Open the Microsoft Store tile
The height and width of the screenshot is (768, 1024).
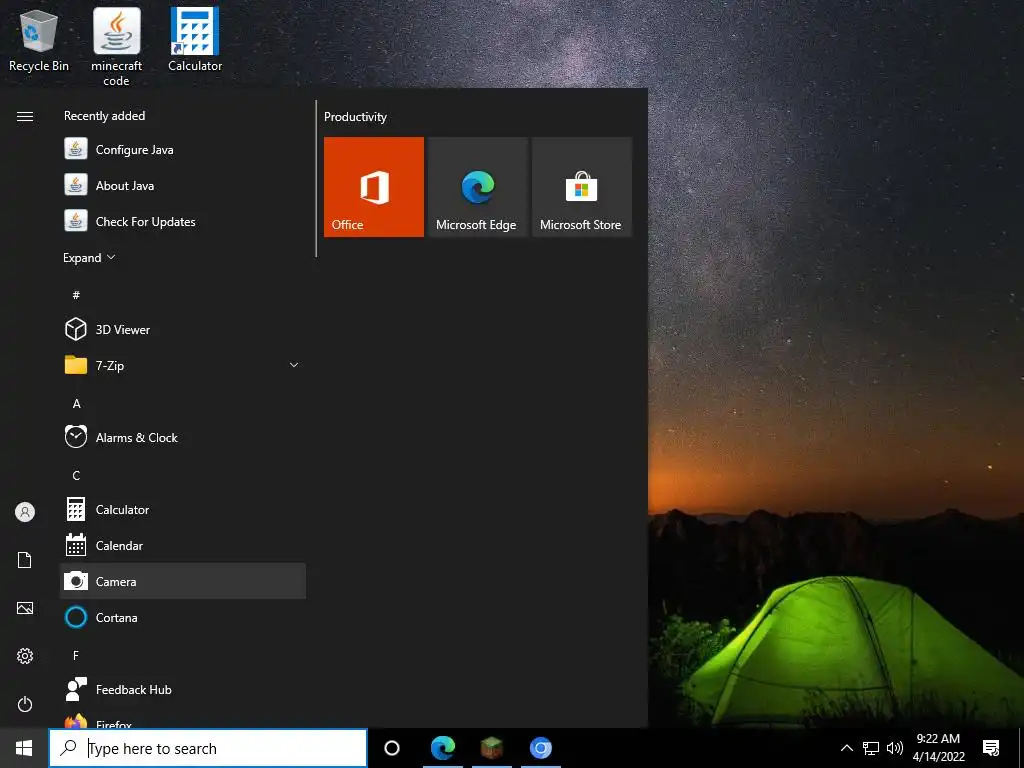click(582, 187)
